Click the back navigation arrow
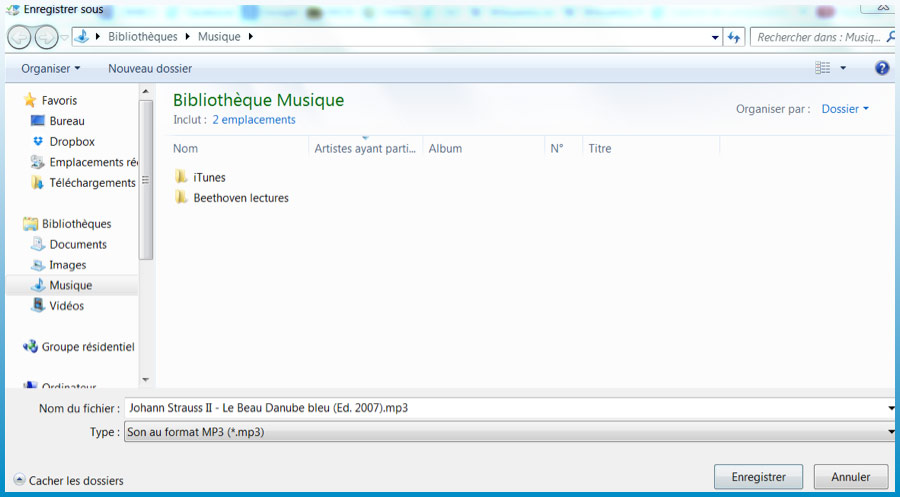Image resolution: width=900 pixels, height=498 pixels. coord(19,37)
